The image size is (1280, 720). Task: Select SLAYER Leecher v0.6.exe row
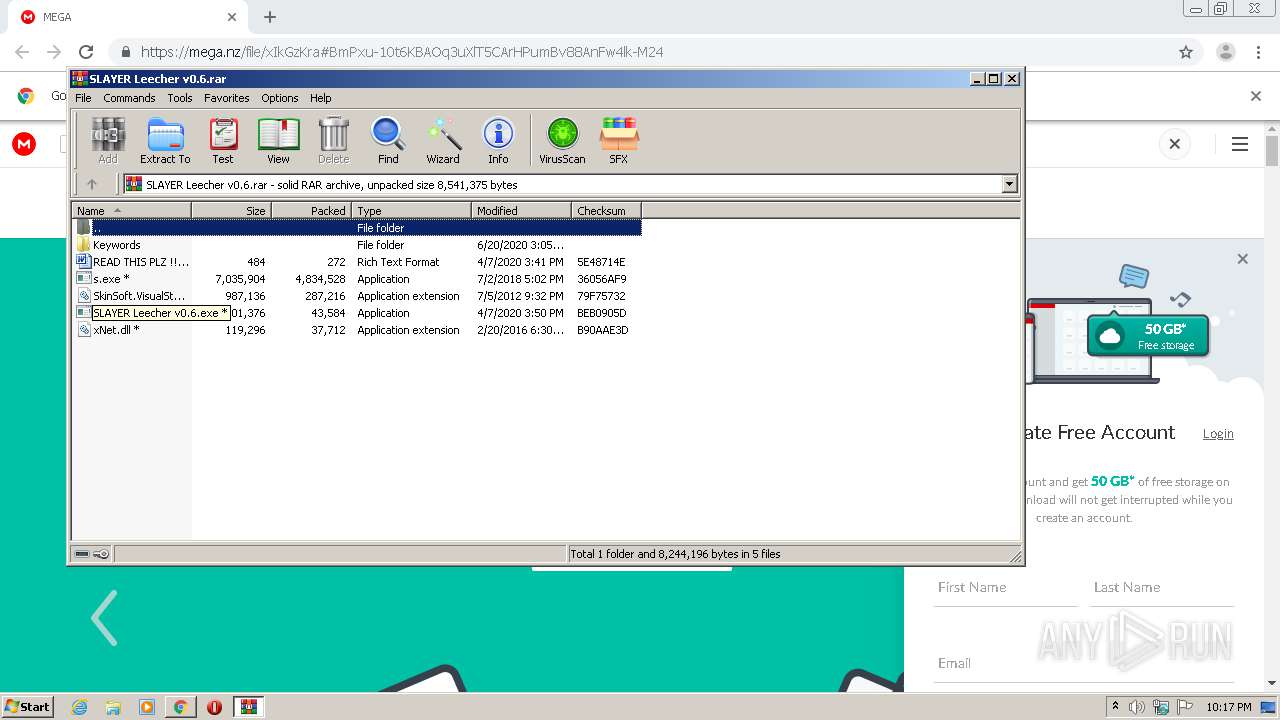click(x=357, y=313)
